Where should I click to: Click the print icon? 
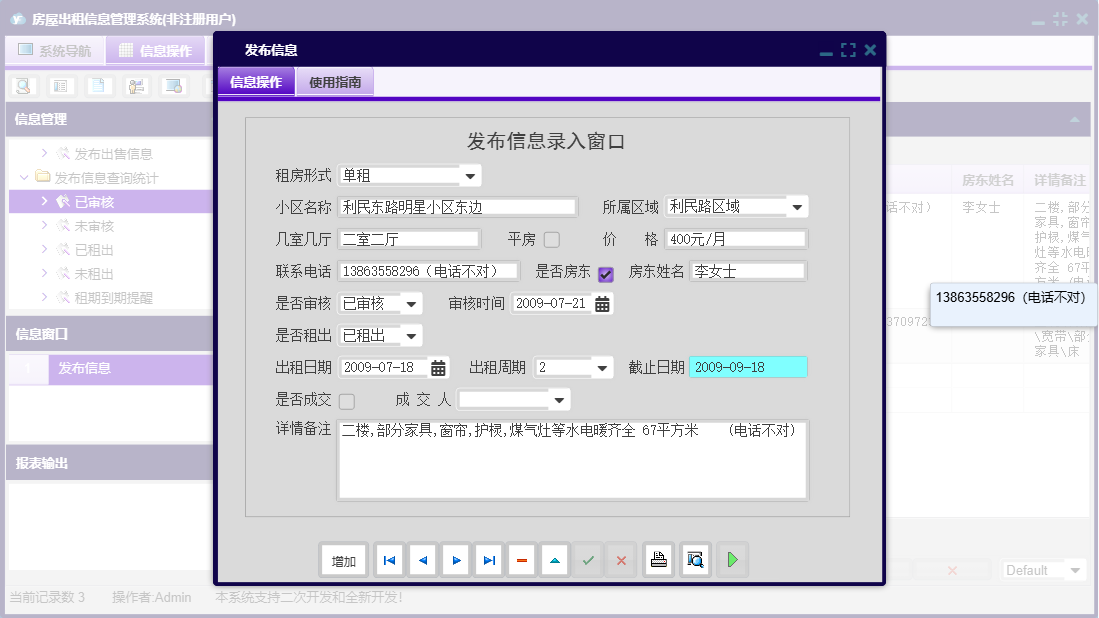(658, 560)
